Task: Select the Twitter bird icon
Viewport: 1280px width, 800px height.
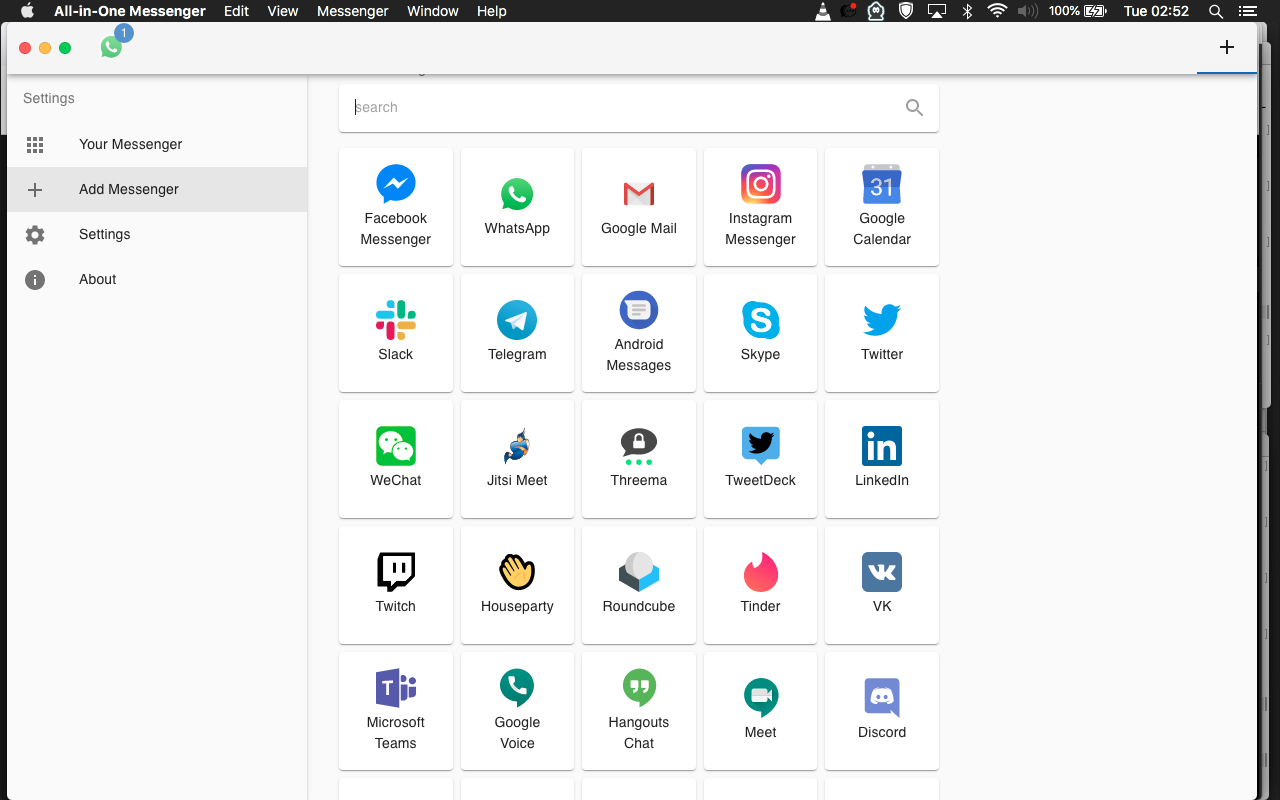Action: (882, 320)
